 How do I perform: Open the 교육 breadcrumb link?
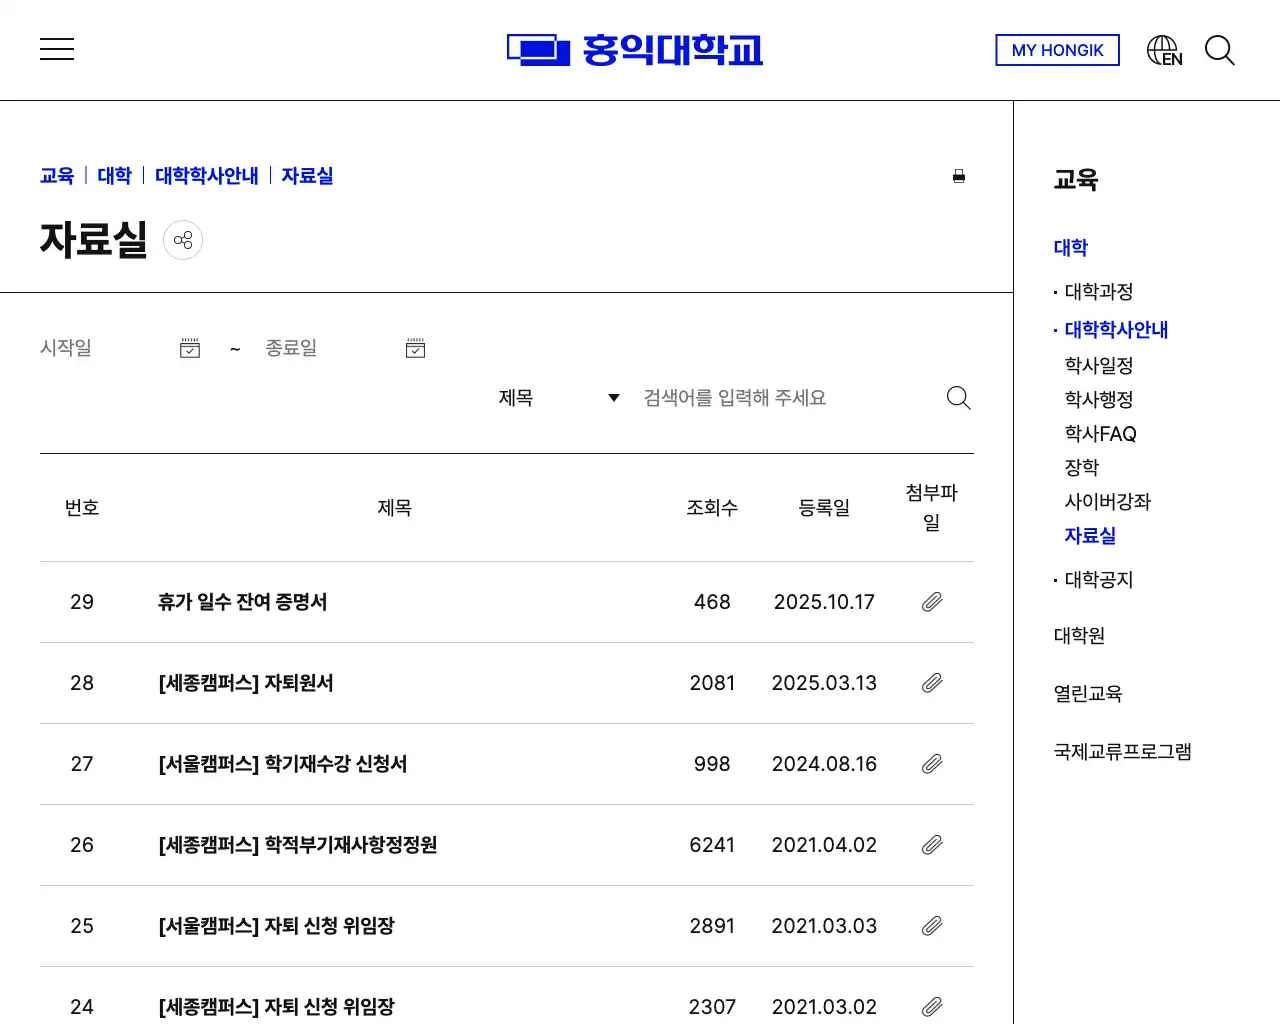56,175
